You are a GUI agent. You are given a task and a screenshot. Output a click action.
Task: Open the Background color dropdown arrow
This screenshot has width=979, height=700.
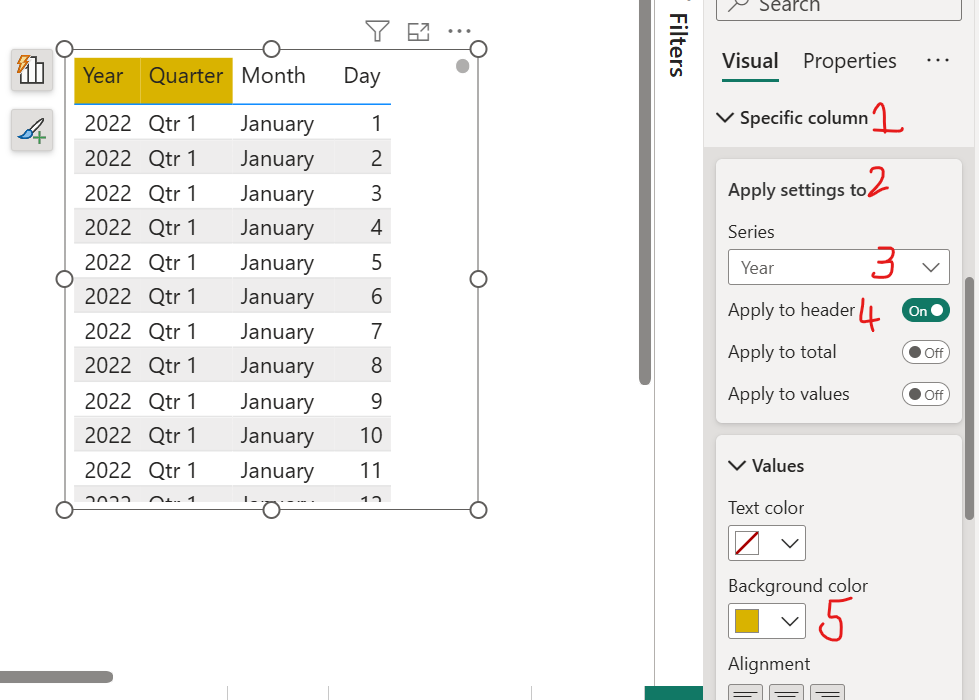coord(790,621)
